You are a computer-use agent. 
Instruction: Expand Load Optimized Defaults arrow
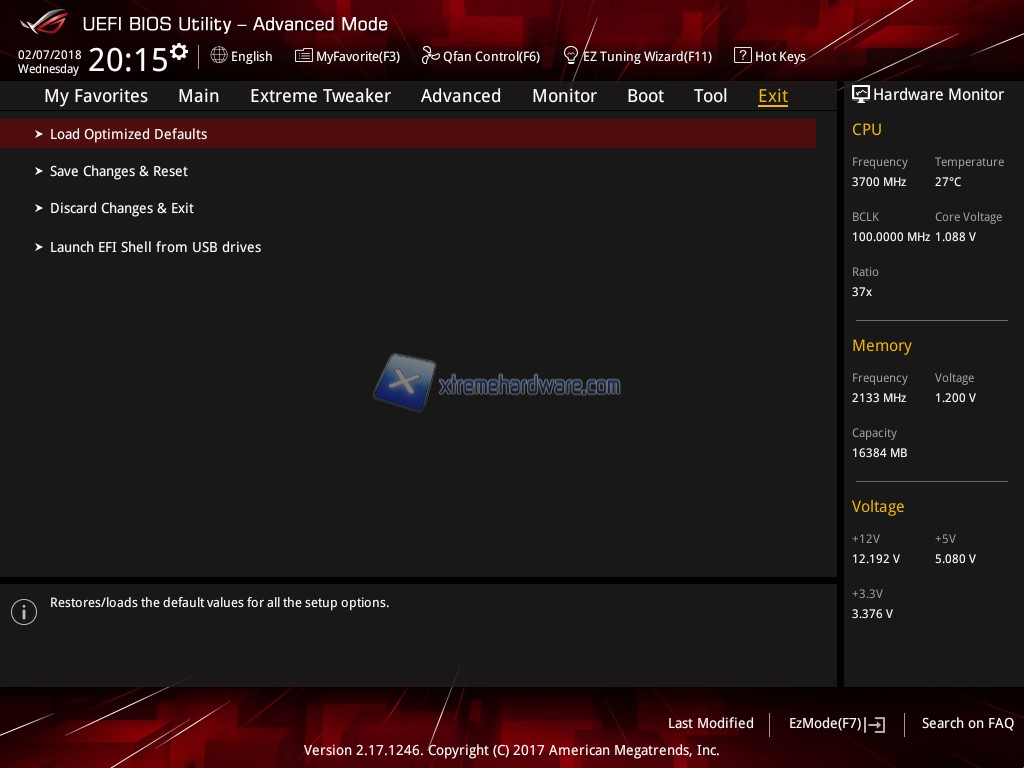click(x=39, y=134)
